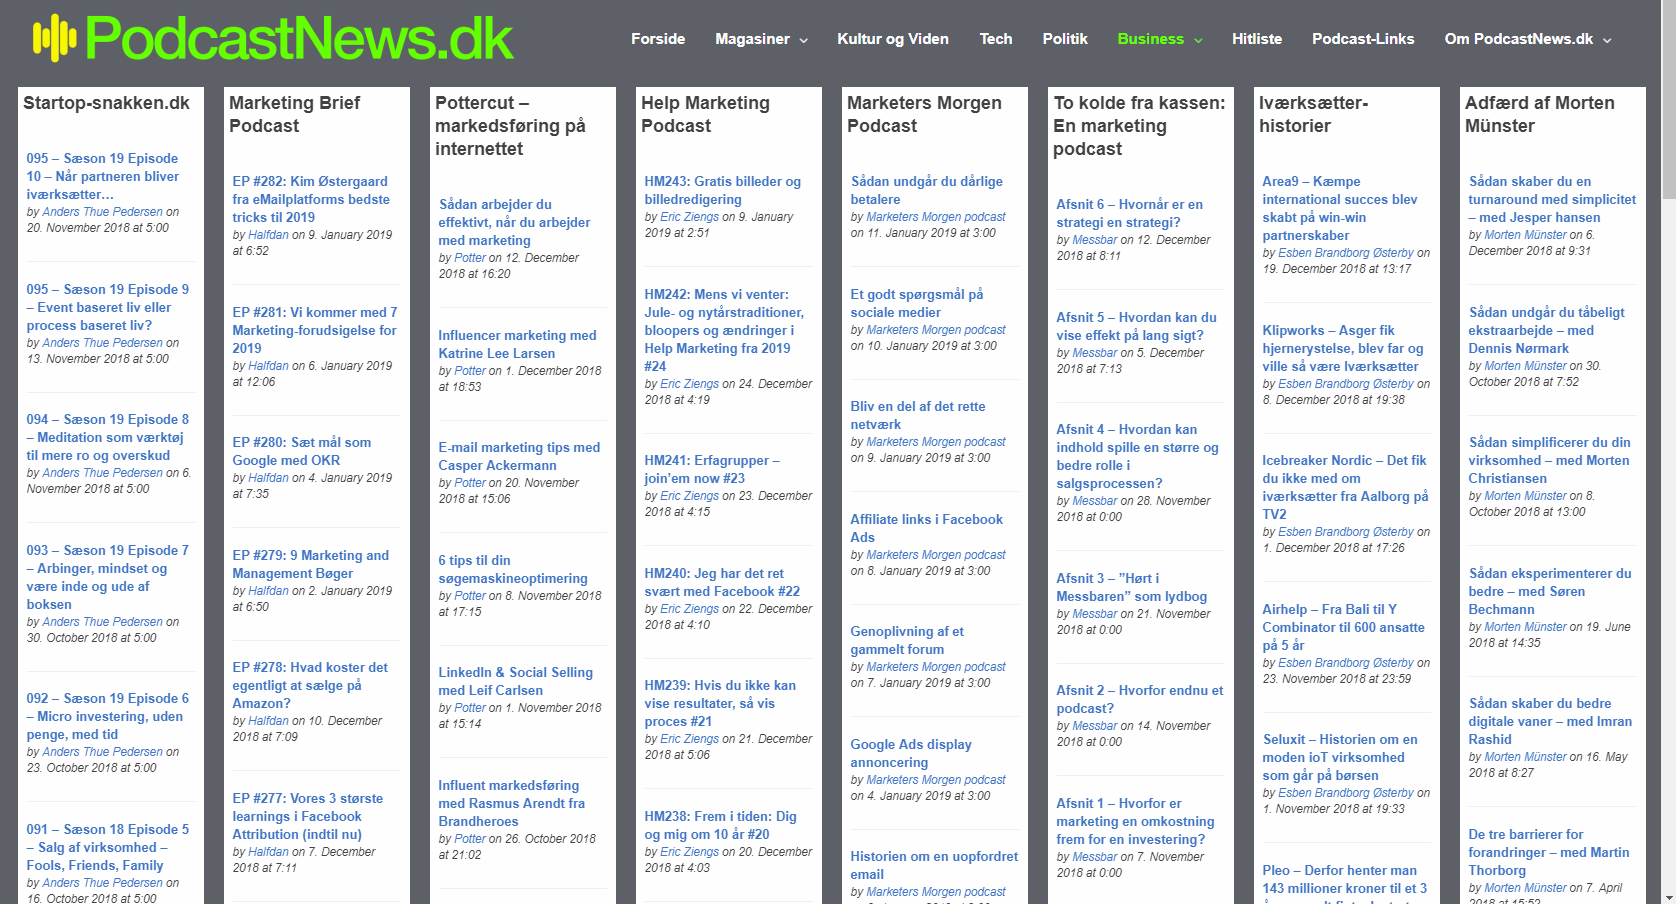Expand the Magasiner dropdown chevron
Image resolution: width=1676 pixels, height=904 pixels.
tap(803, 41)
